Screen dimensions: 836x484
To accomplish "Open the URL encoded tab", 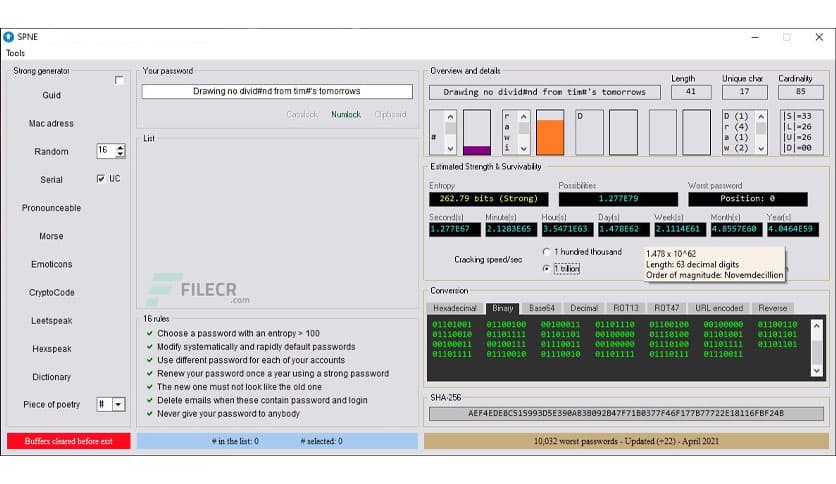I will coord(719,308).
